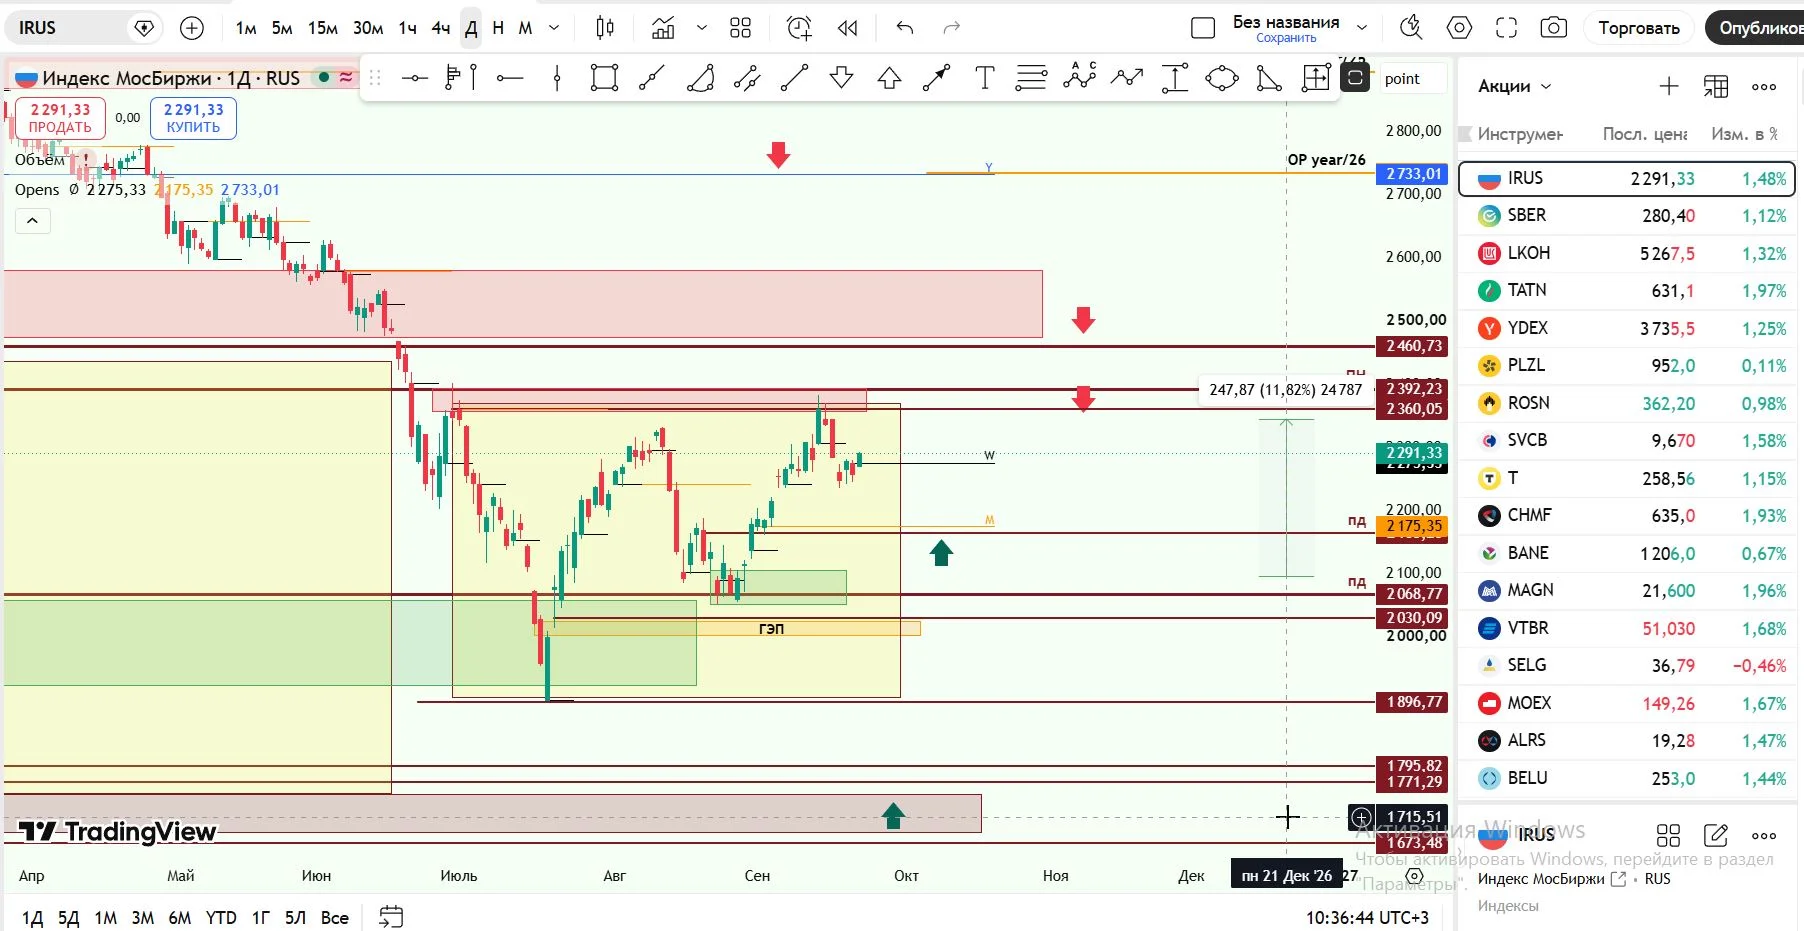Select VTBR row in the watchlist
This screenshot has width=1804, height=931.
1627,628
